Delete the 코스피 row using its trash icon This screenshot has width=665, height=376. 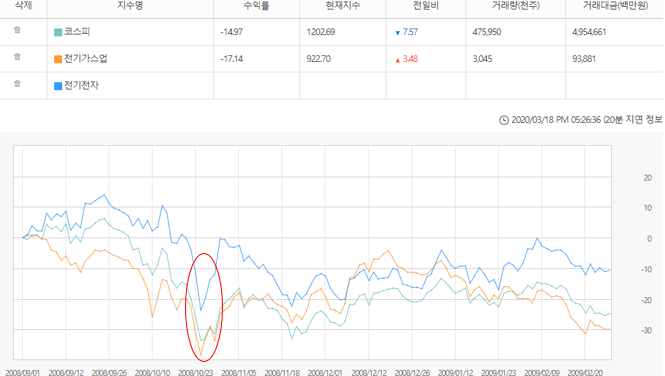point(17,30)
